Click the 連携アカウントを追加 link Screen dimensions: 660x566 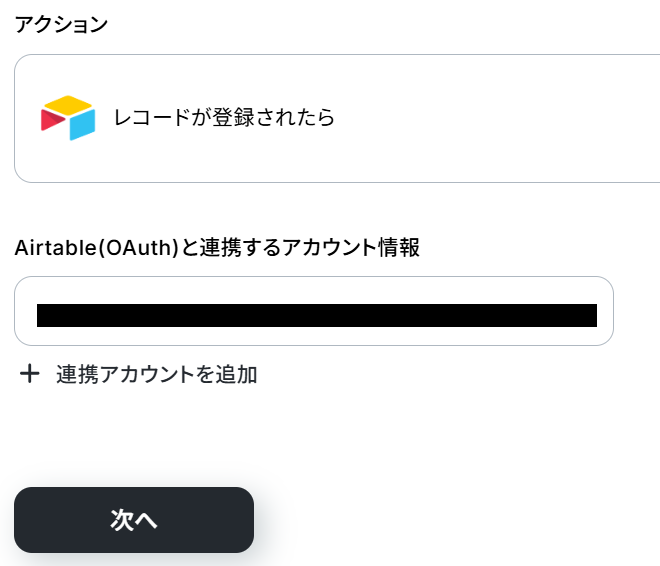pos(156,374)
